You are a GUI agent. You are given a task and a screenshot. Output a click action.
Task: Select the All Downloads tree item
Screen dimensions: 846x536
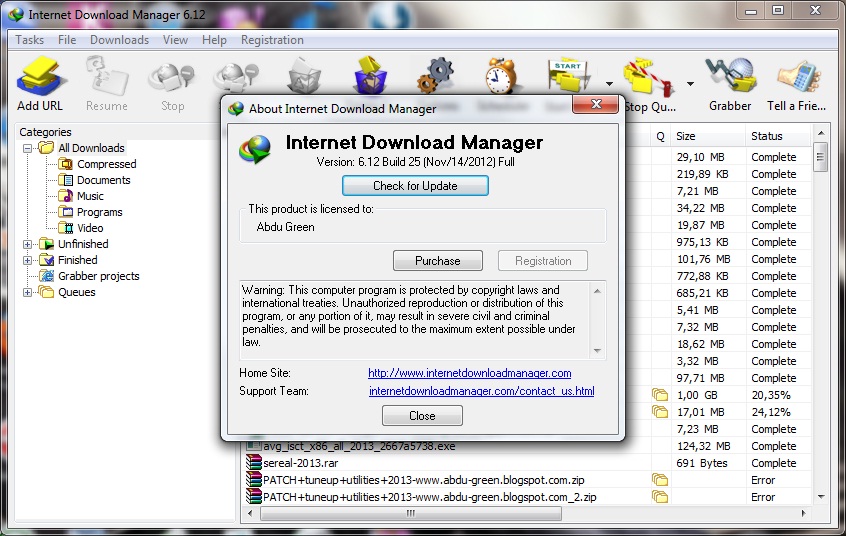pyautogui.click(x=91, y=148)
